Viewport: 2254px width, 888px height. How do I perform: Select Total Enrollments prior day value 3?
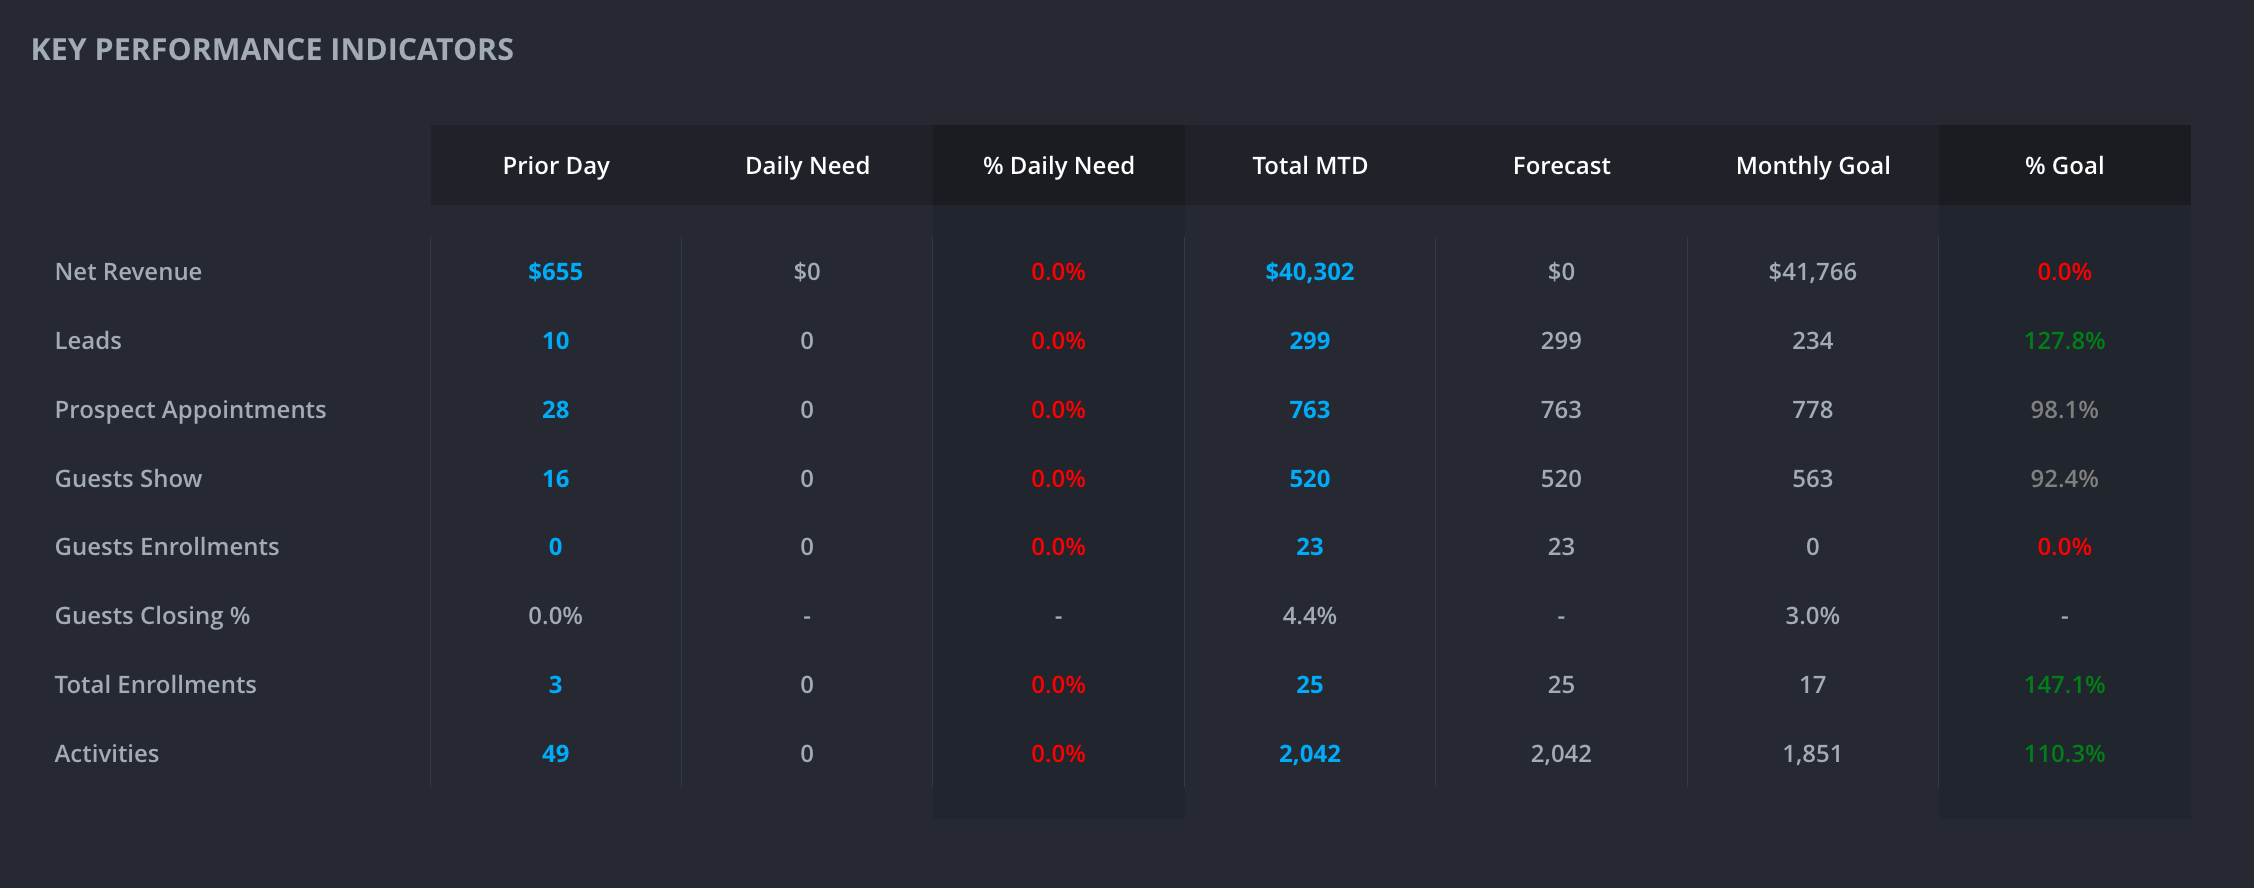(555, 685)
